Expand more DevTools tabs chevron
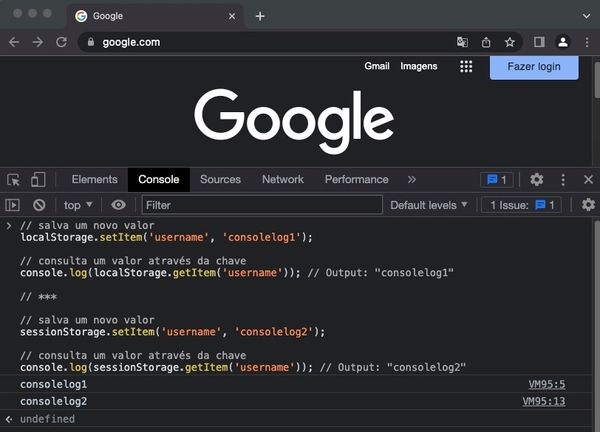Screen dimensions: 600x432 (x=411, y=180)
